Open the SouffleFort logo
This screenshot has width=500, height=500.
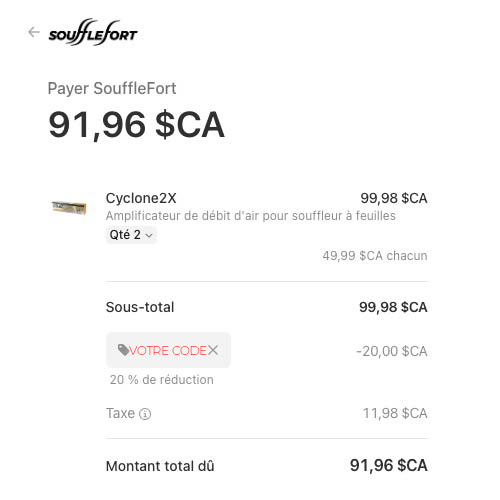[93, 32]
